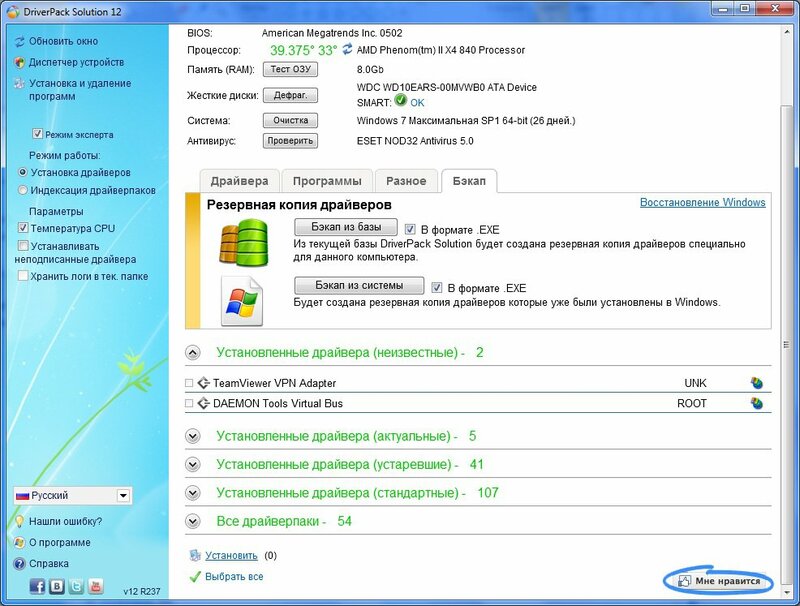800x606 pixels.
Task: Click web search globe icon for TeamViewer row
Action: 757,383
